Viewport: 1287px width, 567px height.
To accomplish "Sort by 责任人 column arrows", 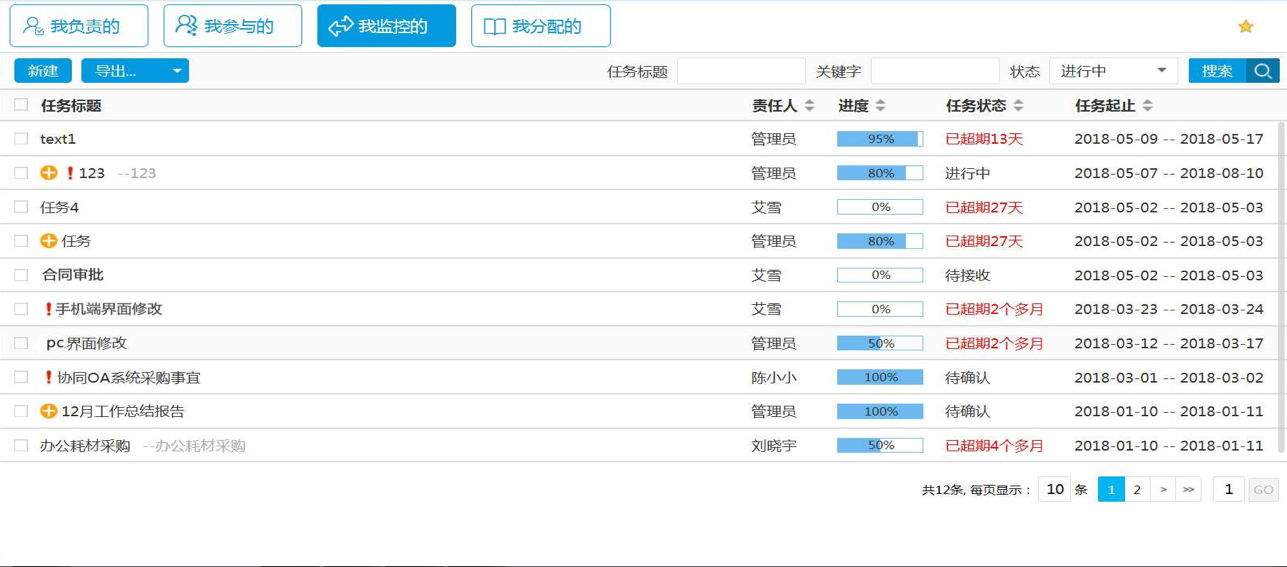I will pyautogui.click(x=810, y=106).
